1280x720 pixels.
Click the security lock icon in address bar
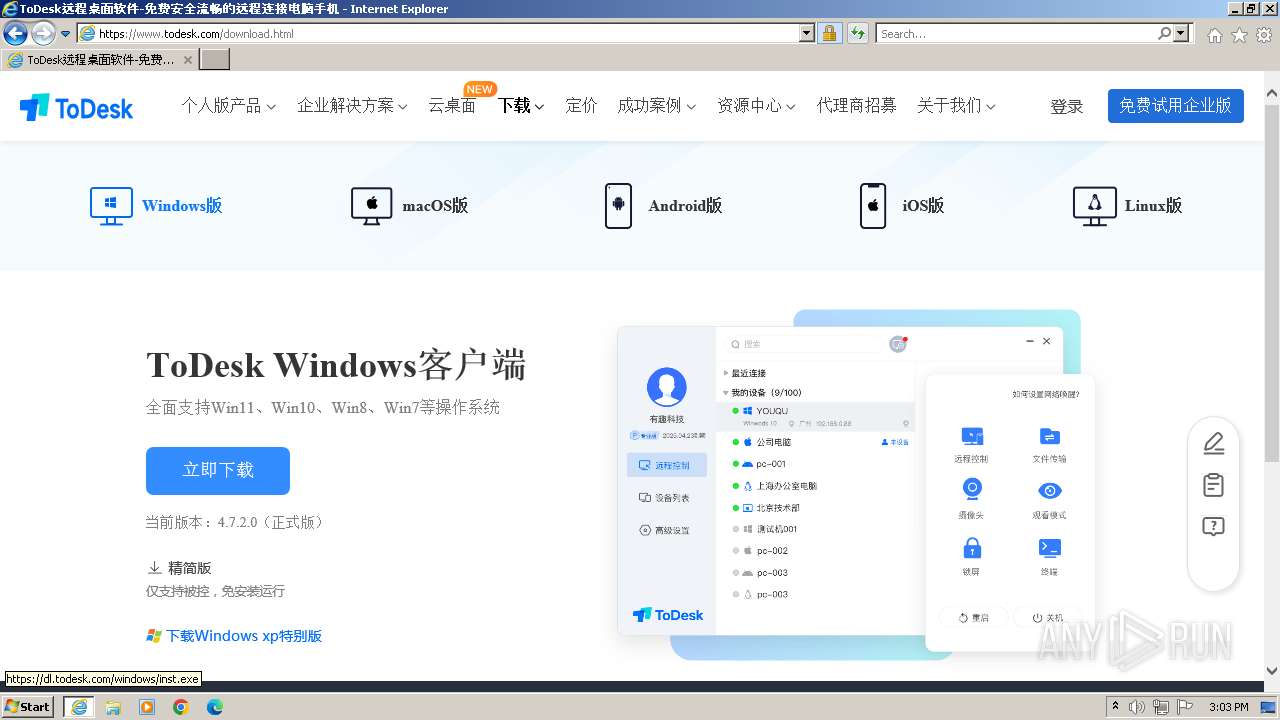[829, 33]
